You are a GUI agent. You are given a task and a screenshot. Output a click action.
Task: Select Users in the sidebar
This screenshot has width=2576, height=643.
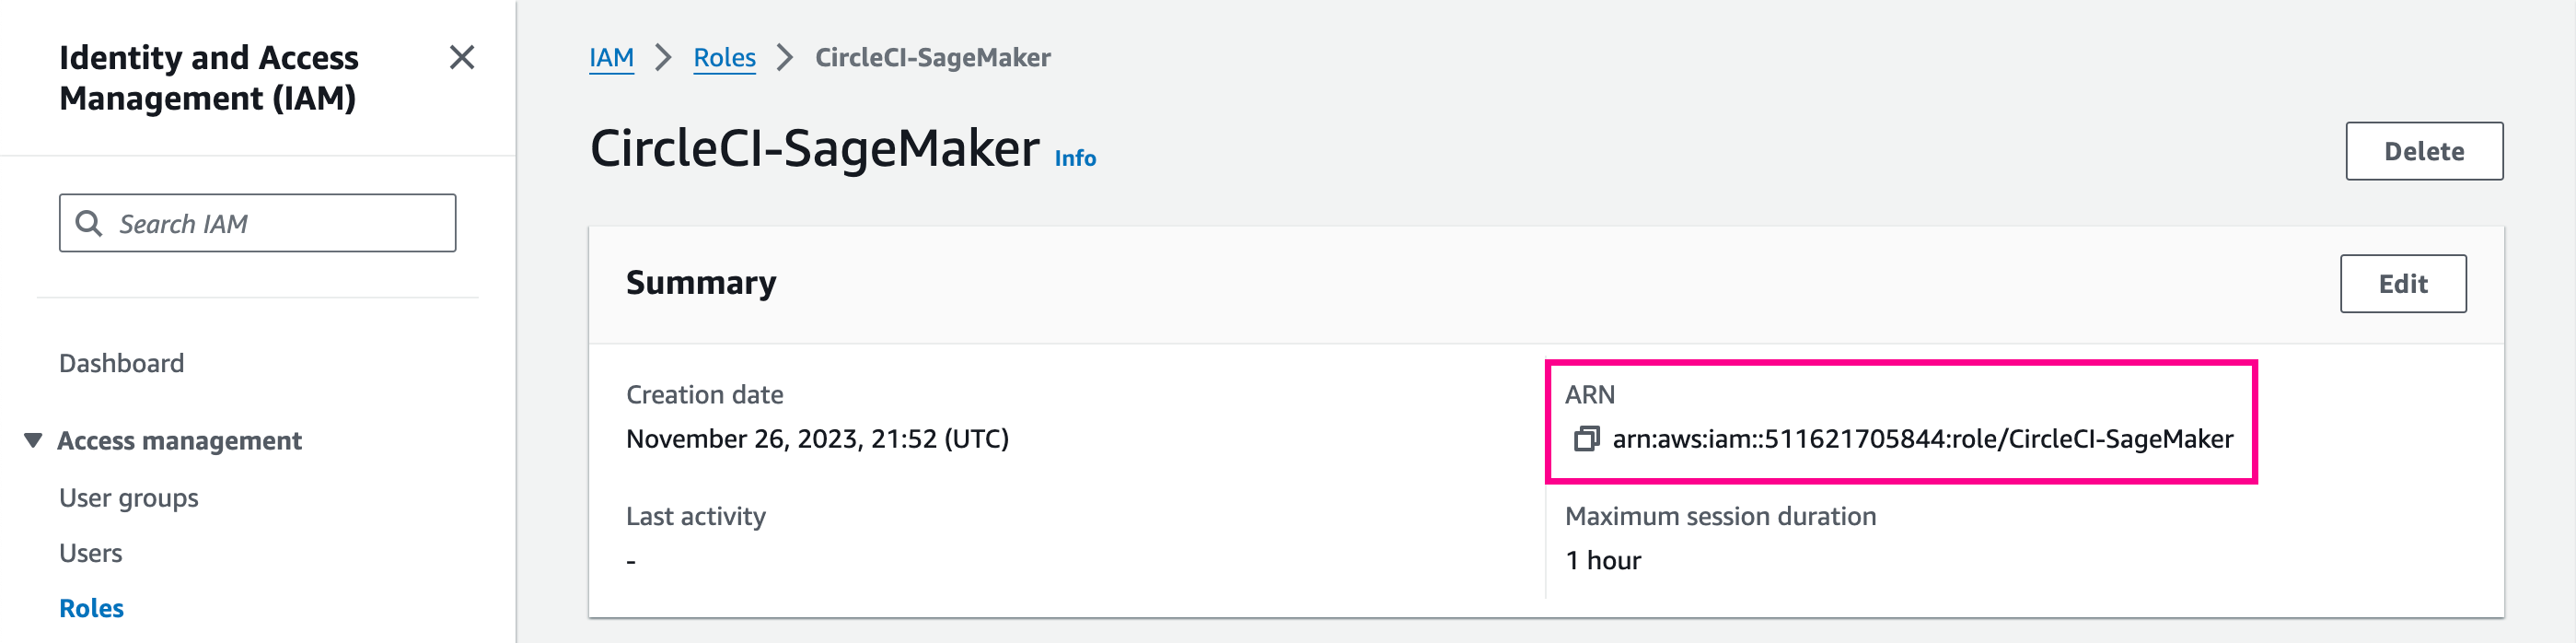[90, 553]
